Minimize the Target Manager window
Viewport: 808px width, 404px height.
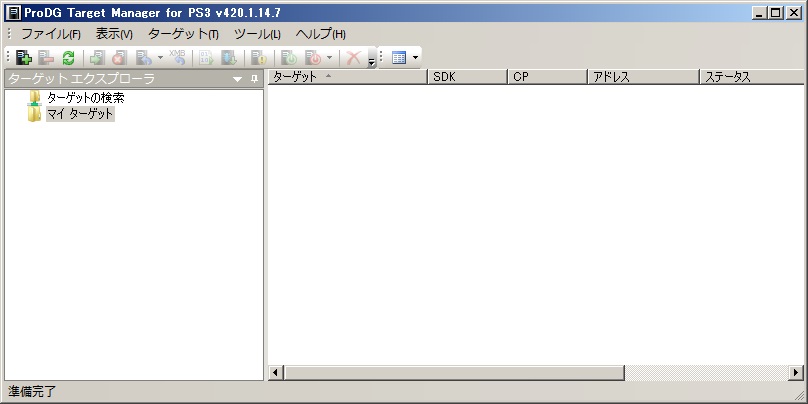click(x=759, y=13)
